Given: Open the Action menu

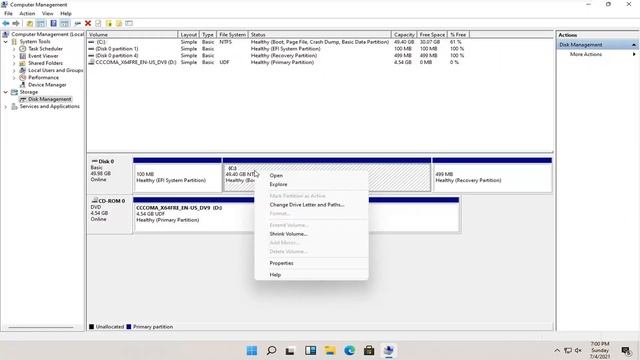Looking at the screenshot, I should tap(27, 13).
